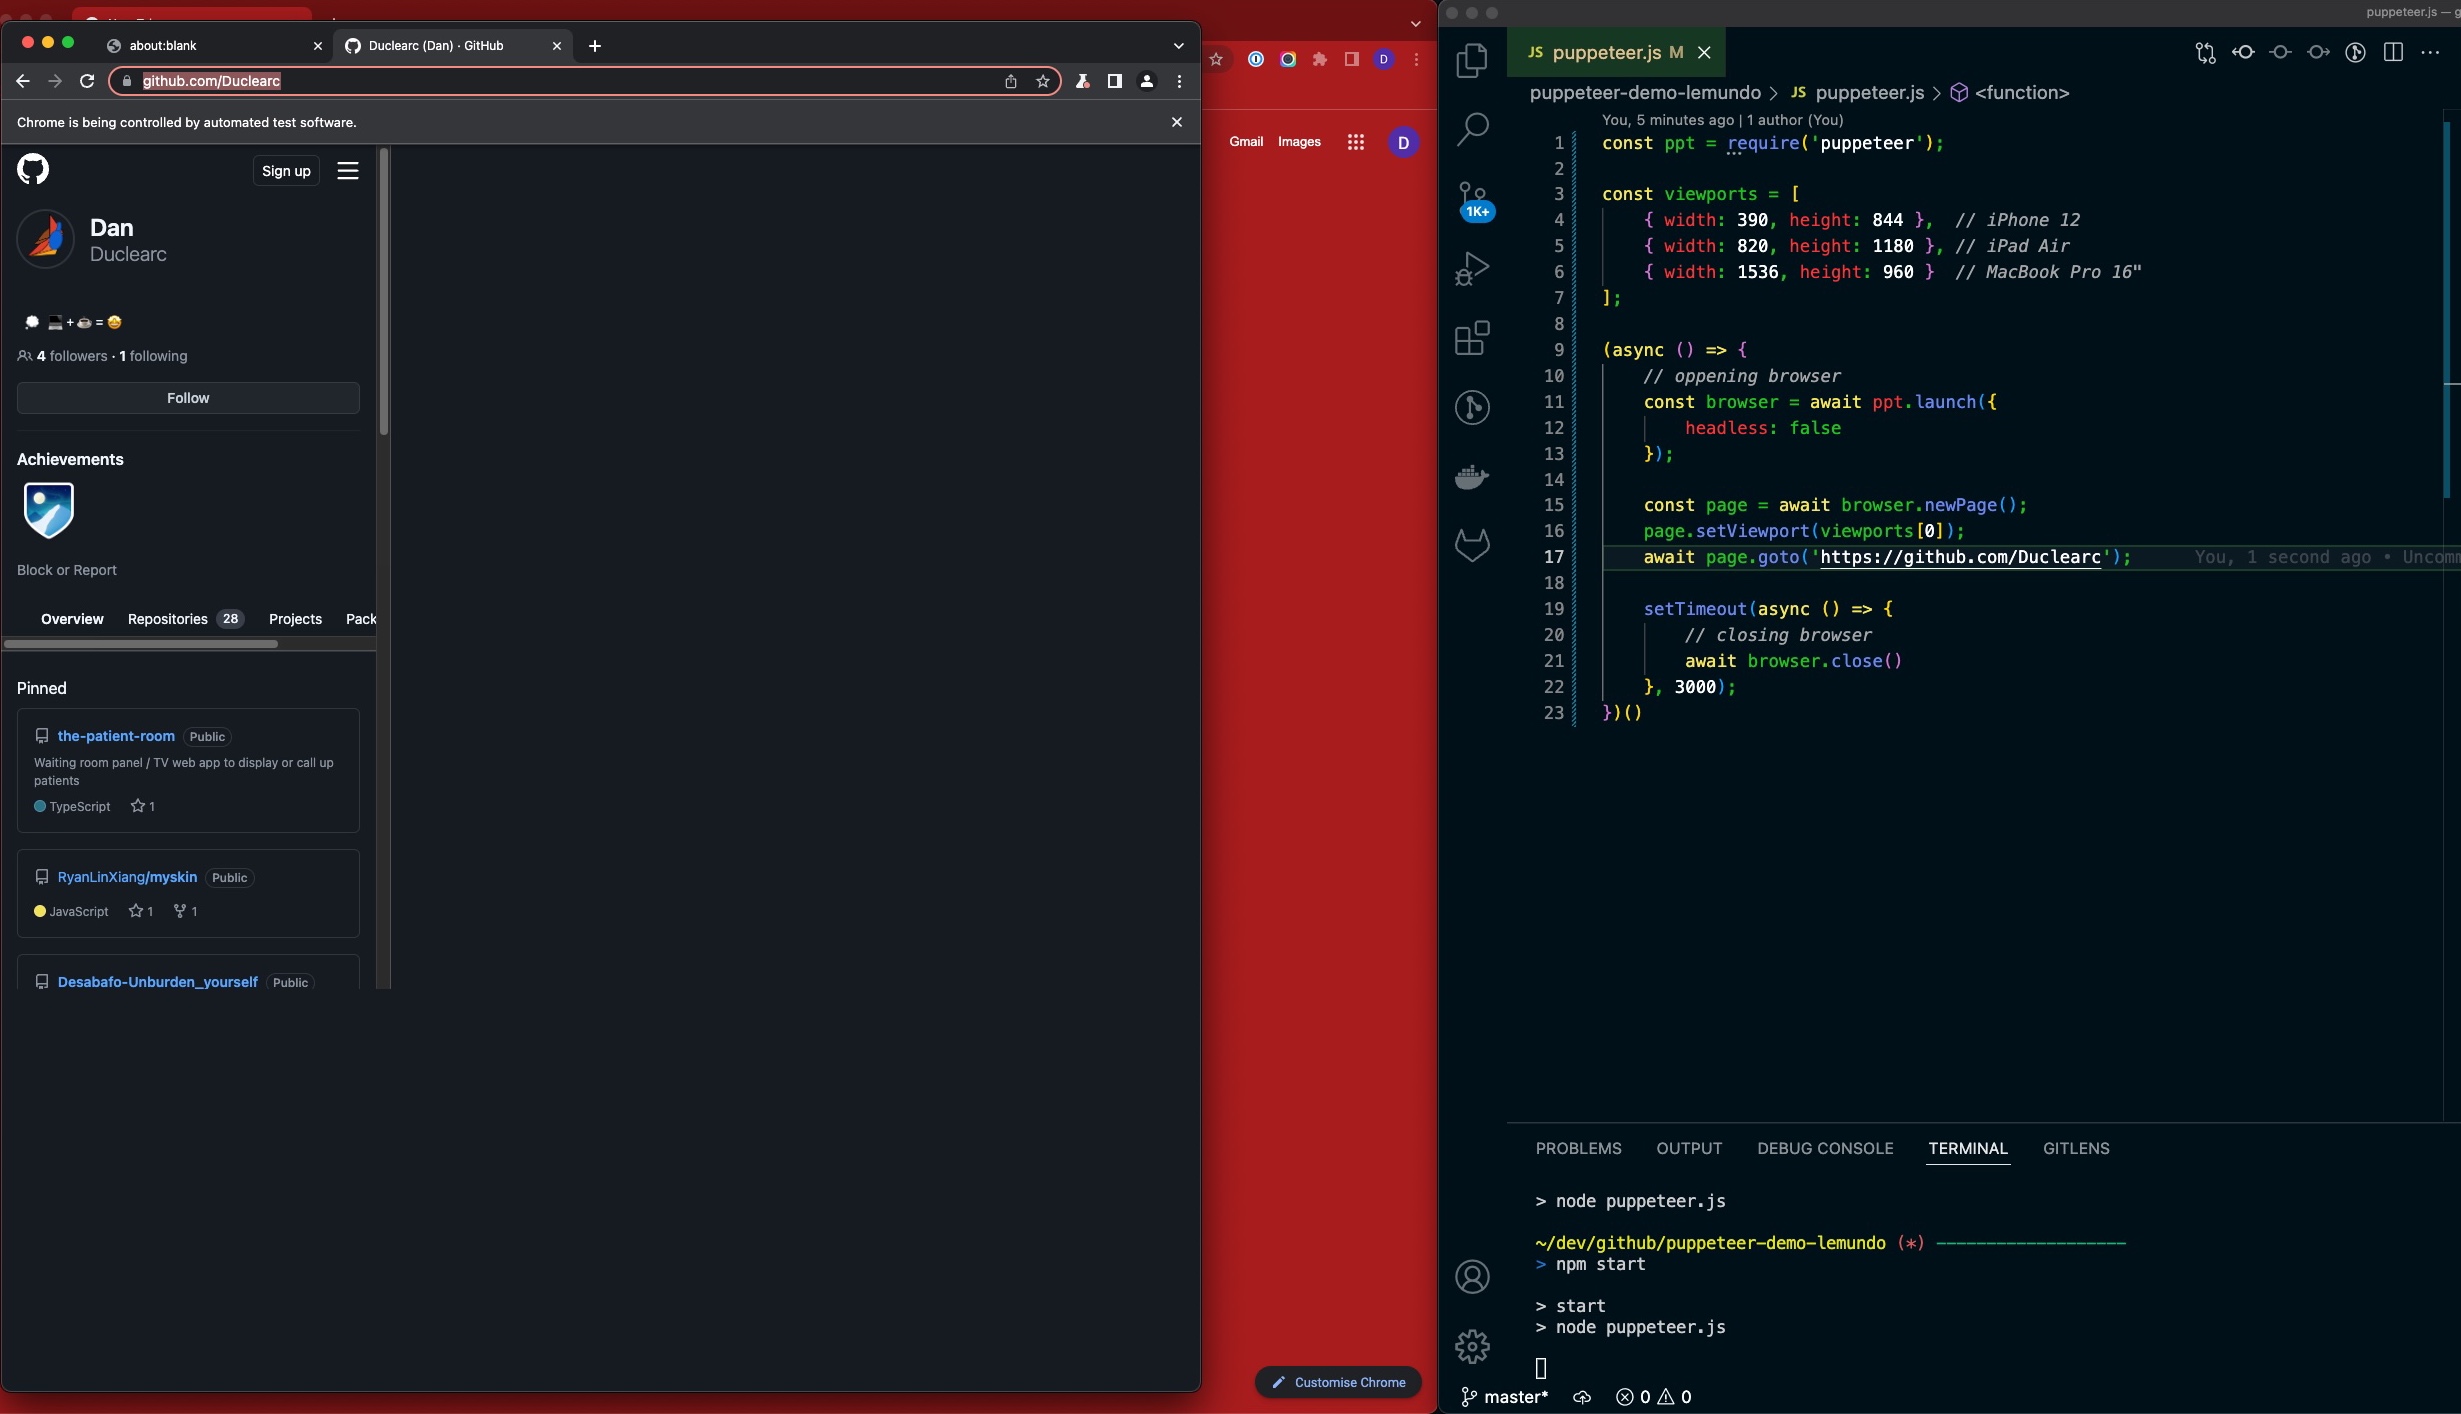The width and height of the screenshot is (2461, 1414).
Task: Click Gmail link in background Chrome window
Action: point(1246,142)
